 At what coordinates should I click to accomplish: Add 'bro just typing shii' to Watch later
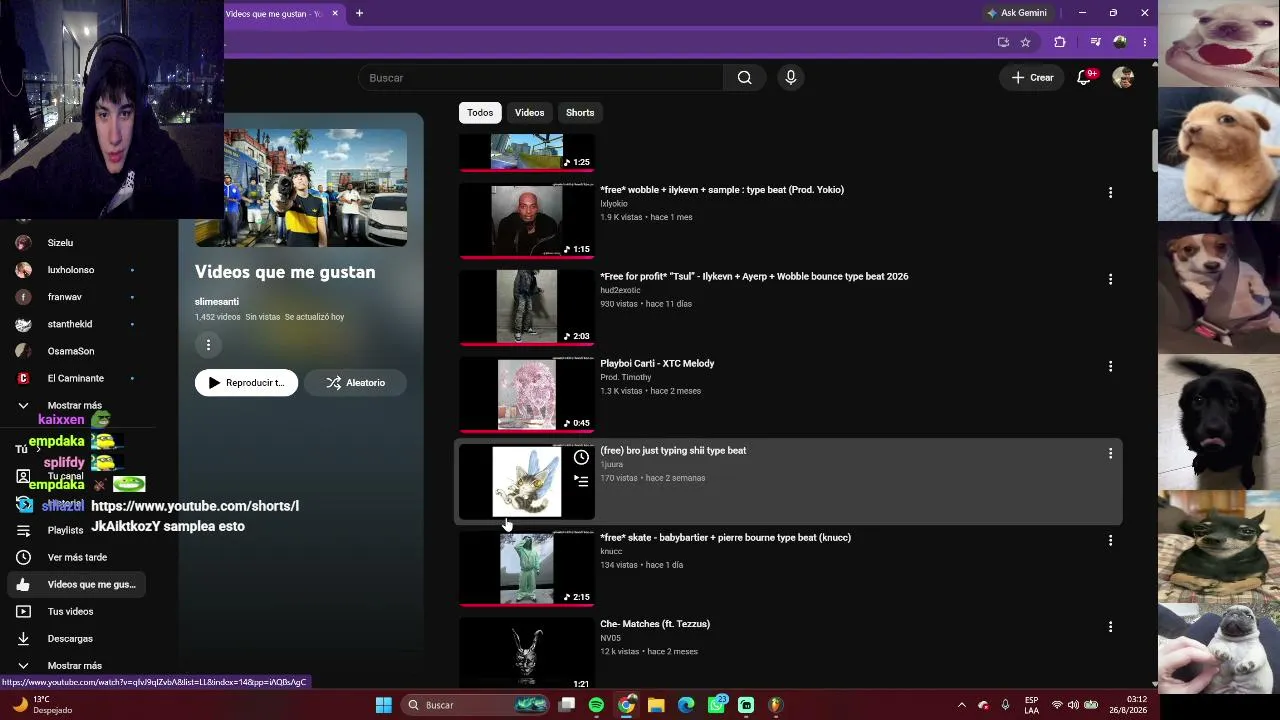pos(581,457)
